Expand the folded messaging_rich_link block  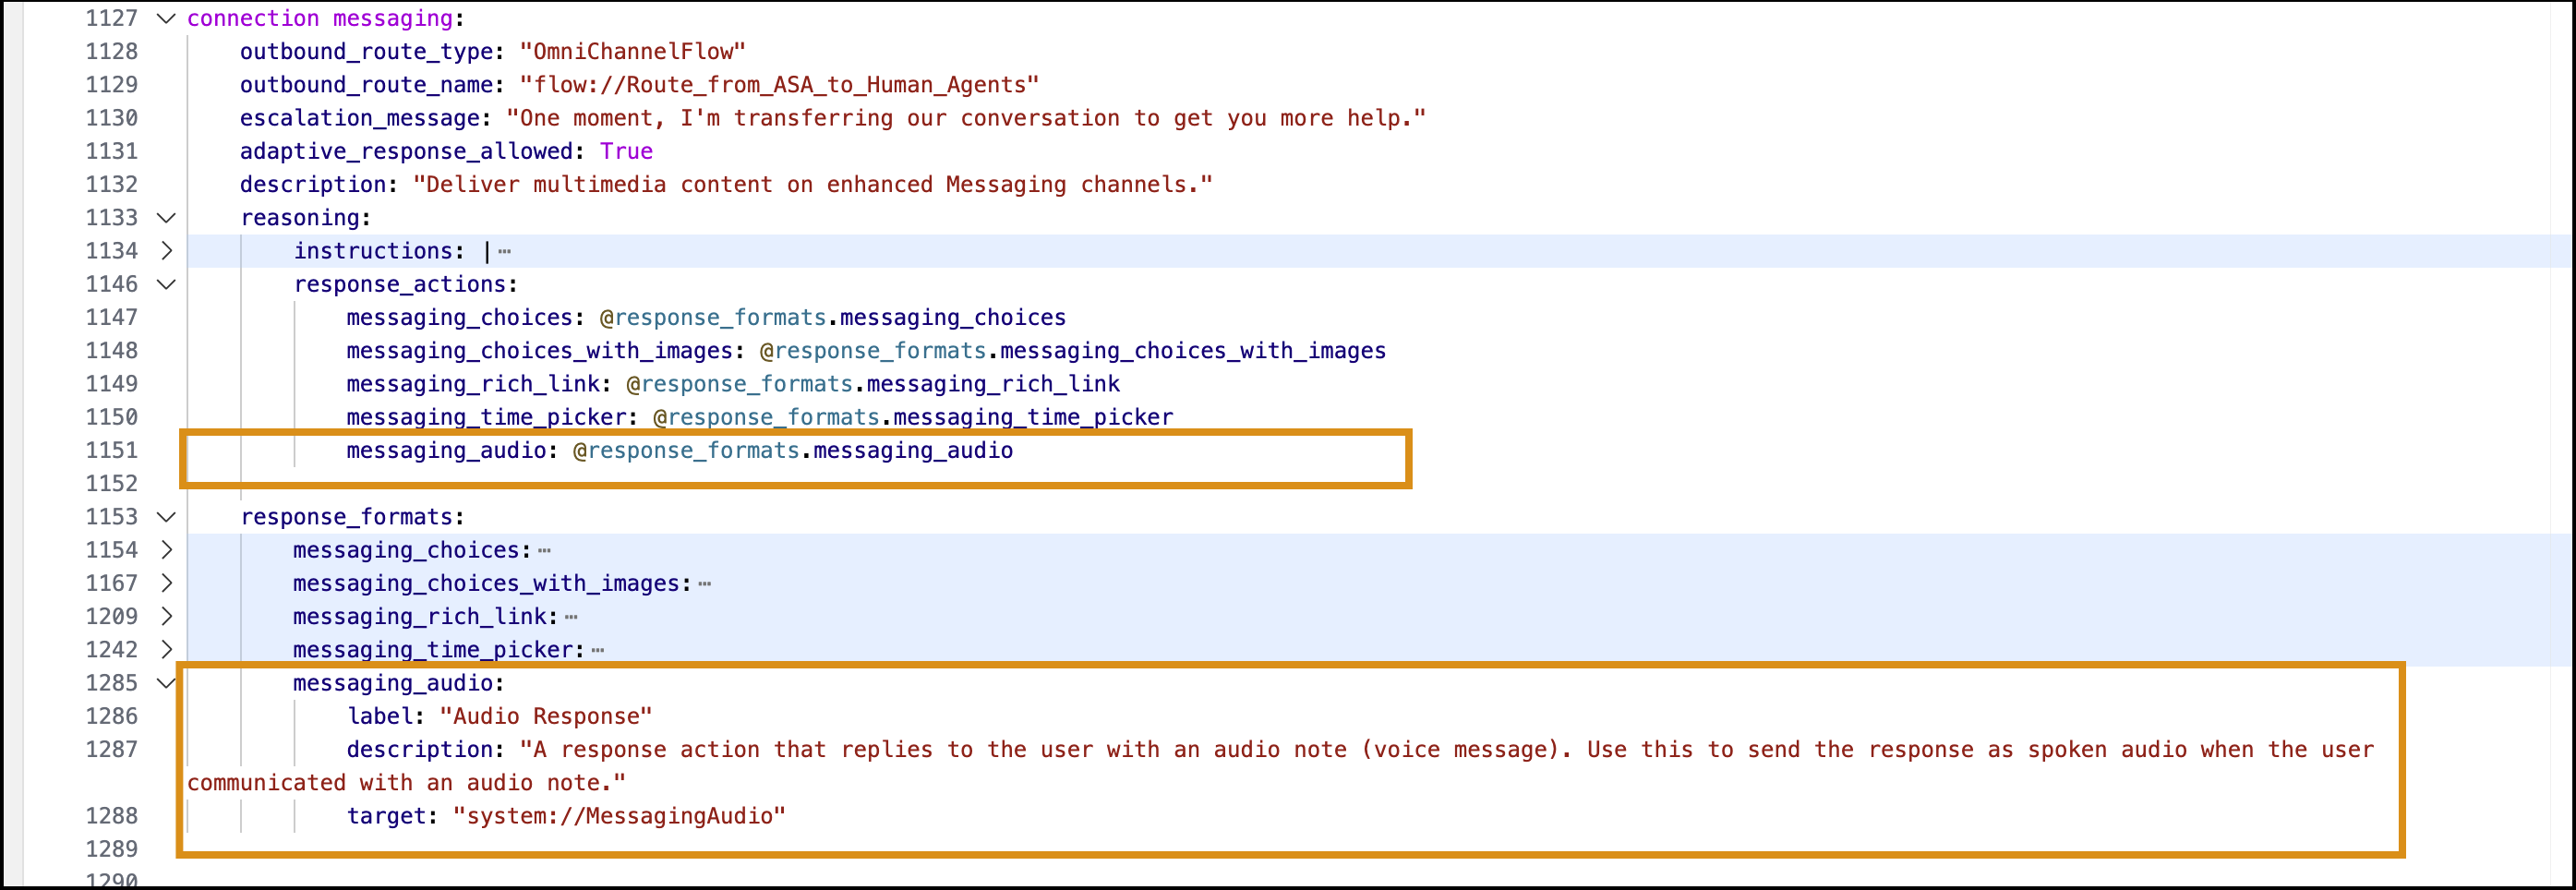pyautogui.click(x=167, y=616)
